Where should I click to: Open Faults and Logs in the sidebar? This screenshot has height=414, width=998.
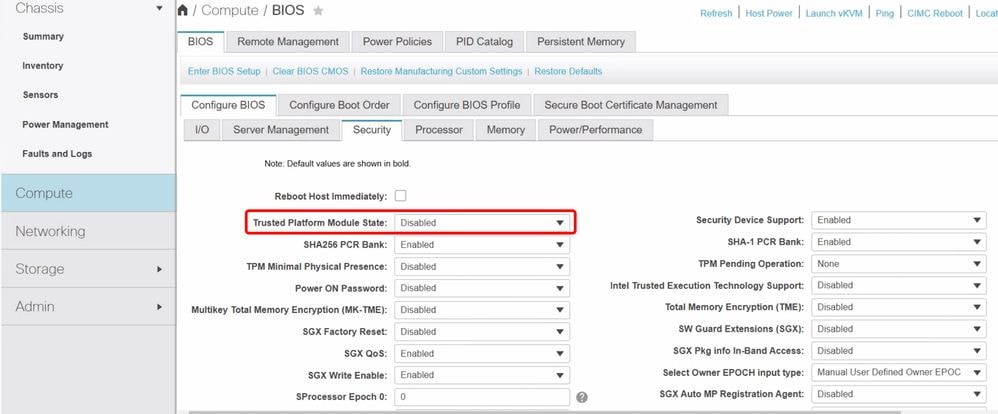point(57,153)
